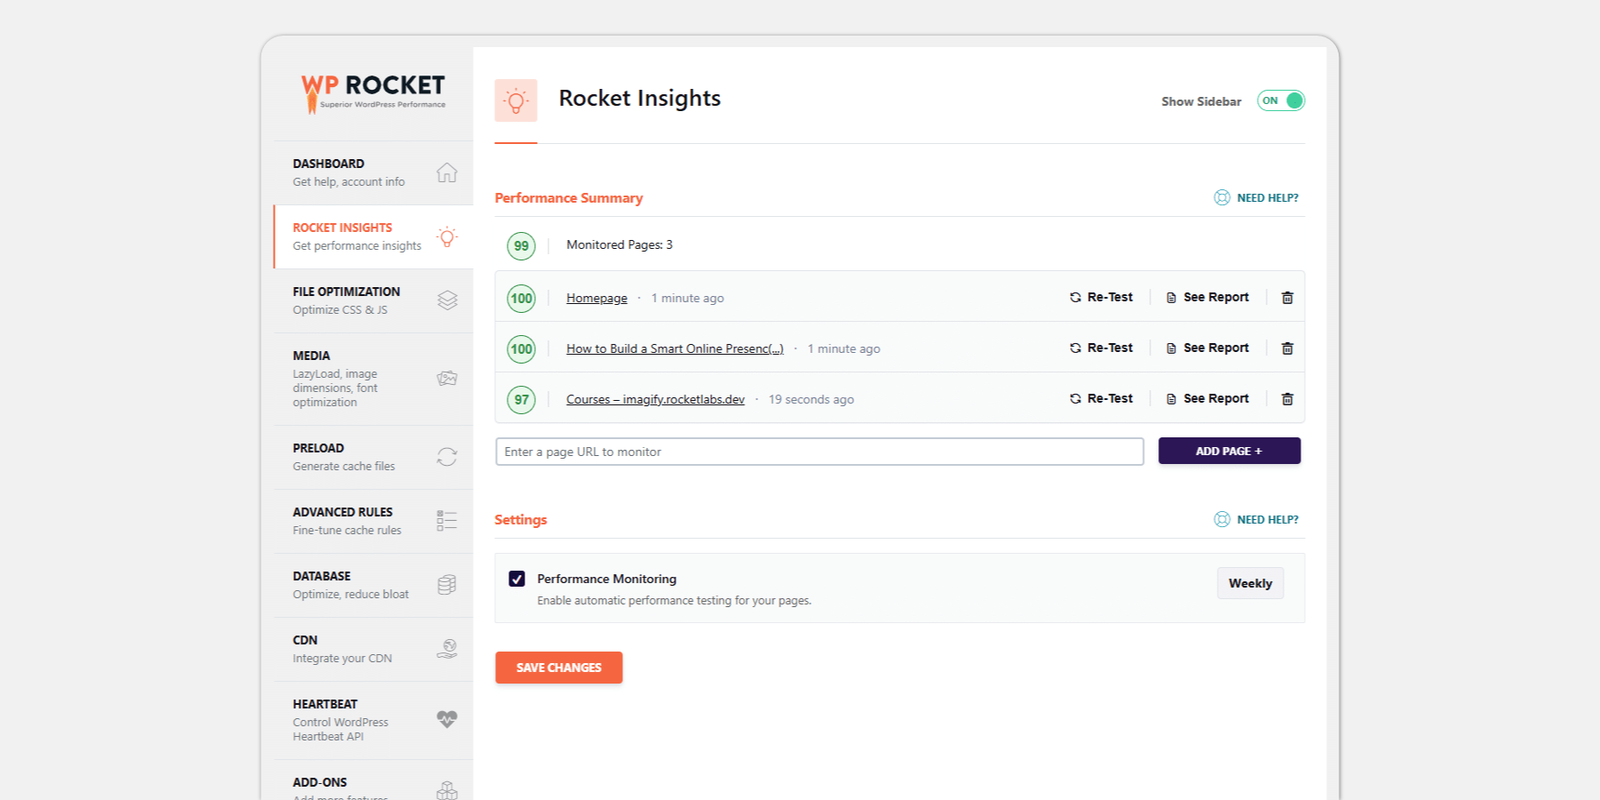Re-Test the How to Build a Smart Online page
Image resolution: width=1600 pixels, height=800 pixels.
coord(1101,348)
